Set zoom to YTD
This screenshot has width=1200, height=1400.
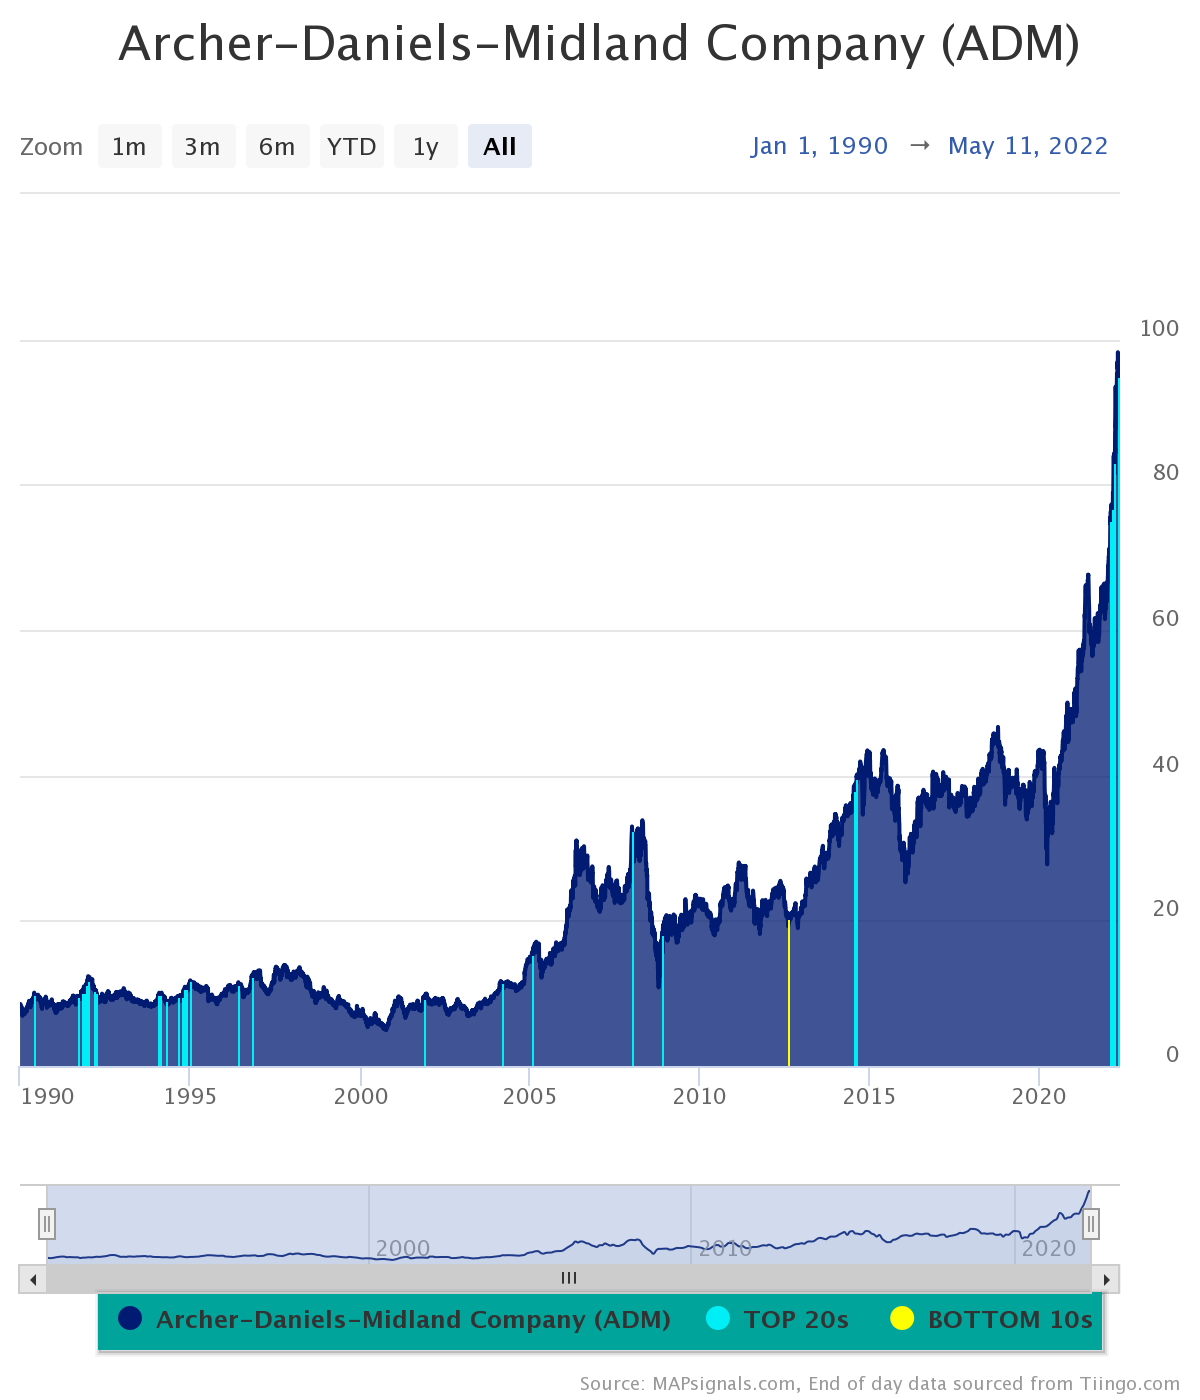(351, 146)
